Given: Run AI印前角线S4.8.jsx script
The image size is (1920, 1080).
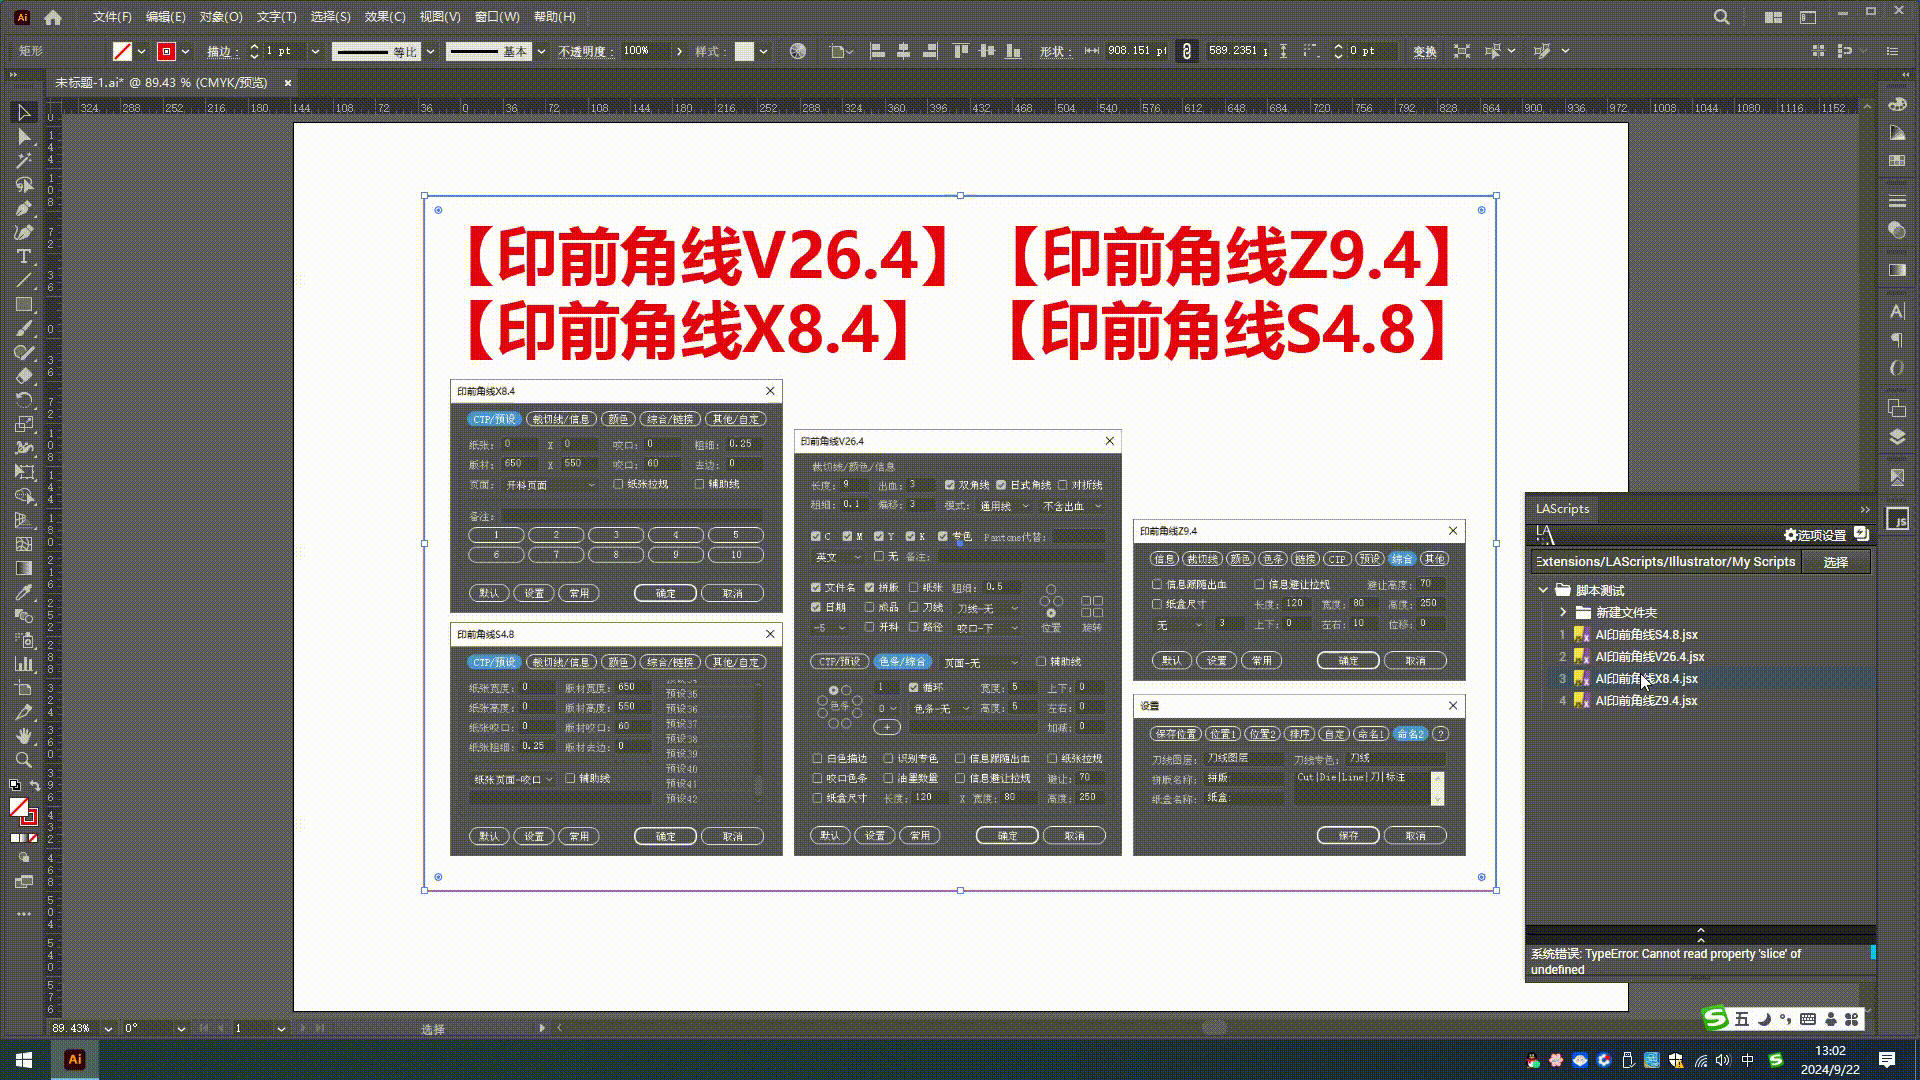Looking at the screenshot, I should click(1646, 635).
